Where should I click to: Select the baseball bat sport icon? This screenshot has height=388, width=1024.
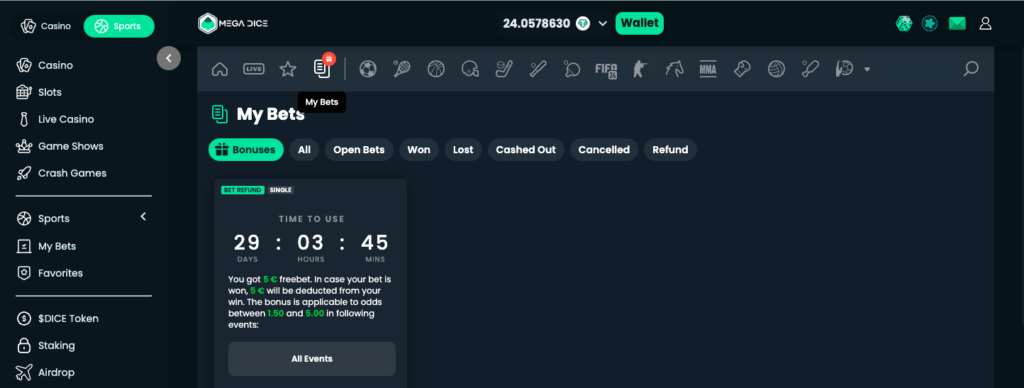pos(537,69)
